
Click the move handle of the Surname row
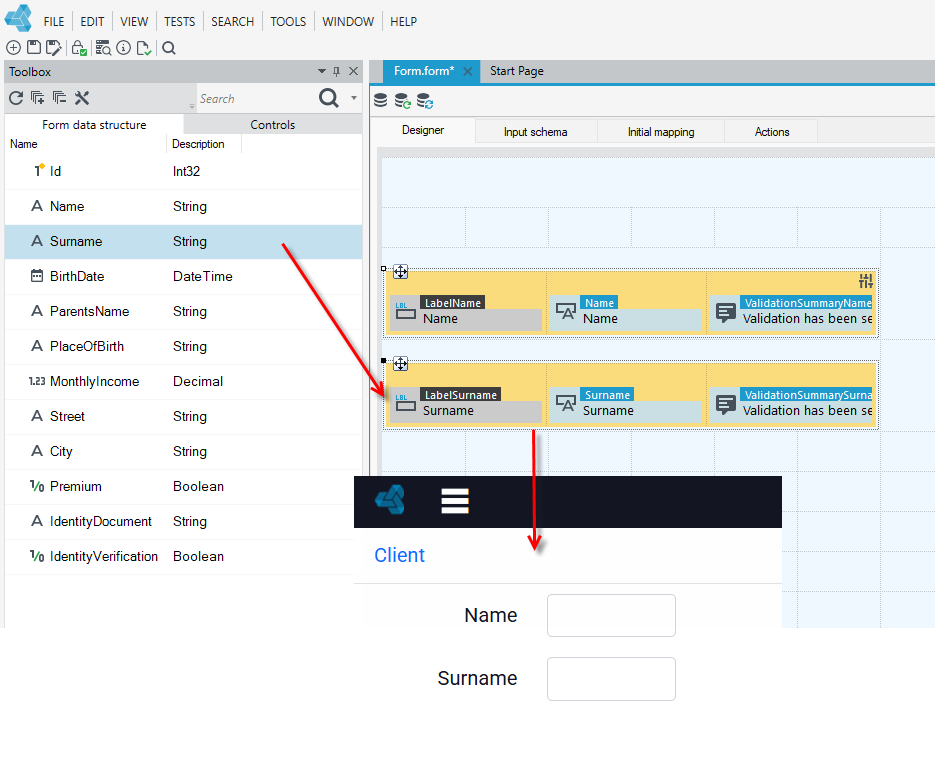401,364
